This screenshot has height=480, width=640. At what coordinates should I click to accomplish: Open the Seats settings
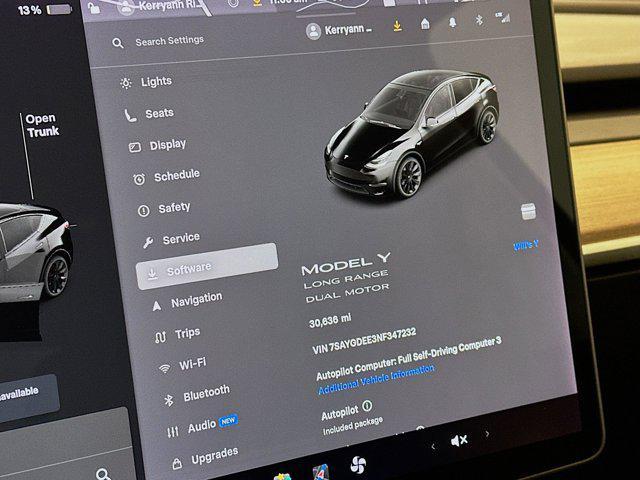(149, 114)
